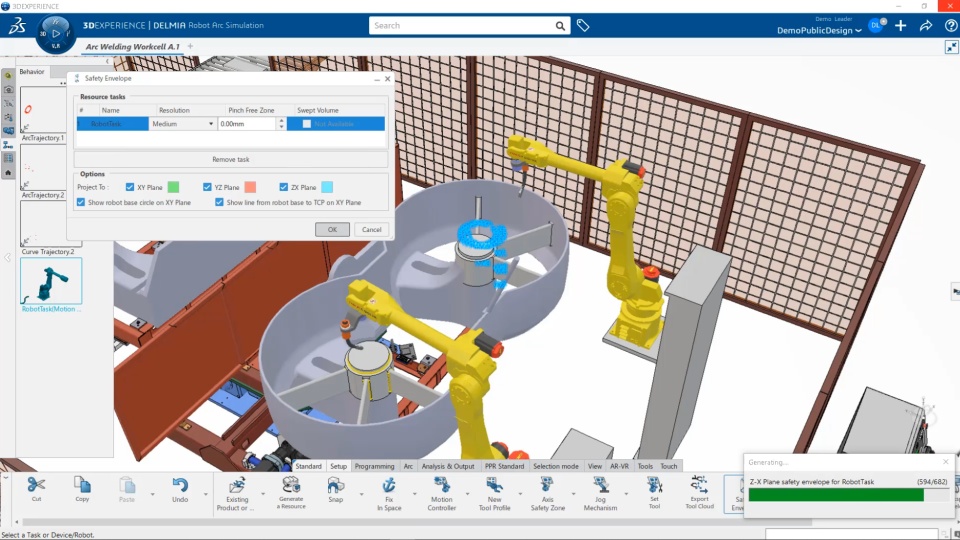Toggle the Swept Volume Not Available checkbox

click(307, 124)
